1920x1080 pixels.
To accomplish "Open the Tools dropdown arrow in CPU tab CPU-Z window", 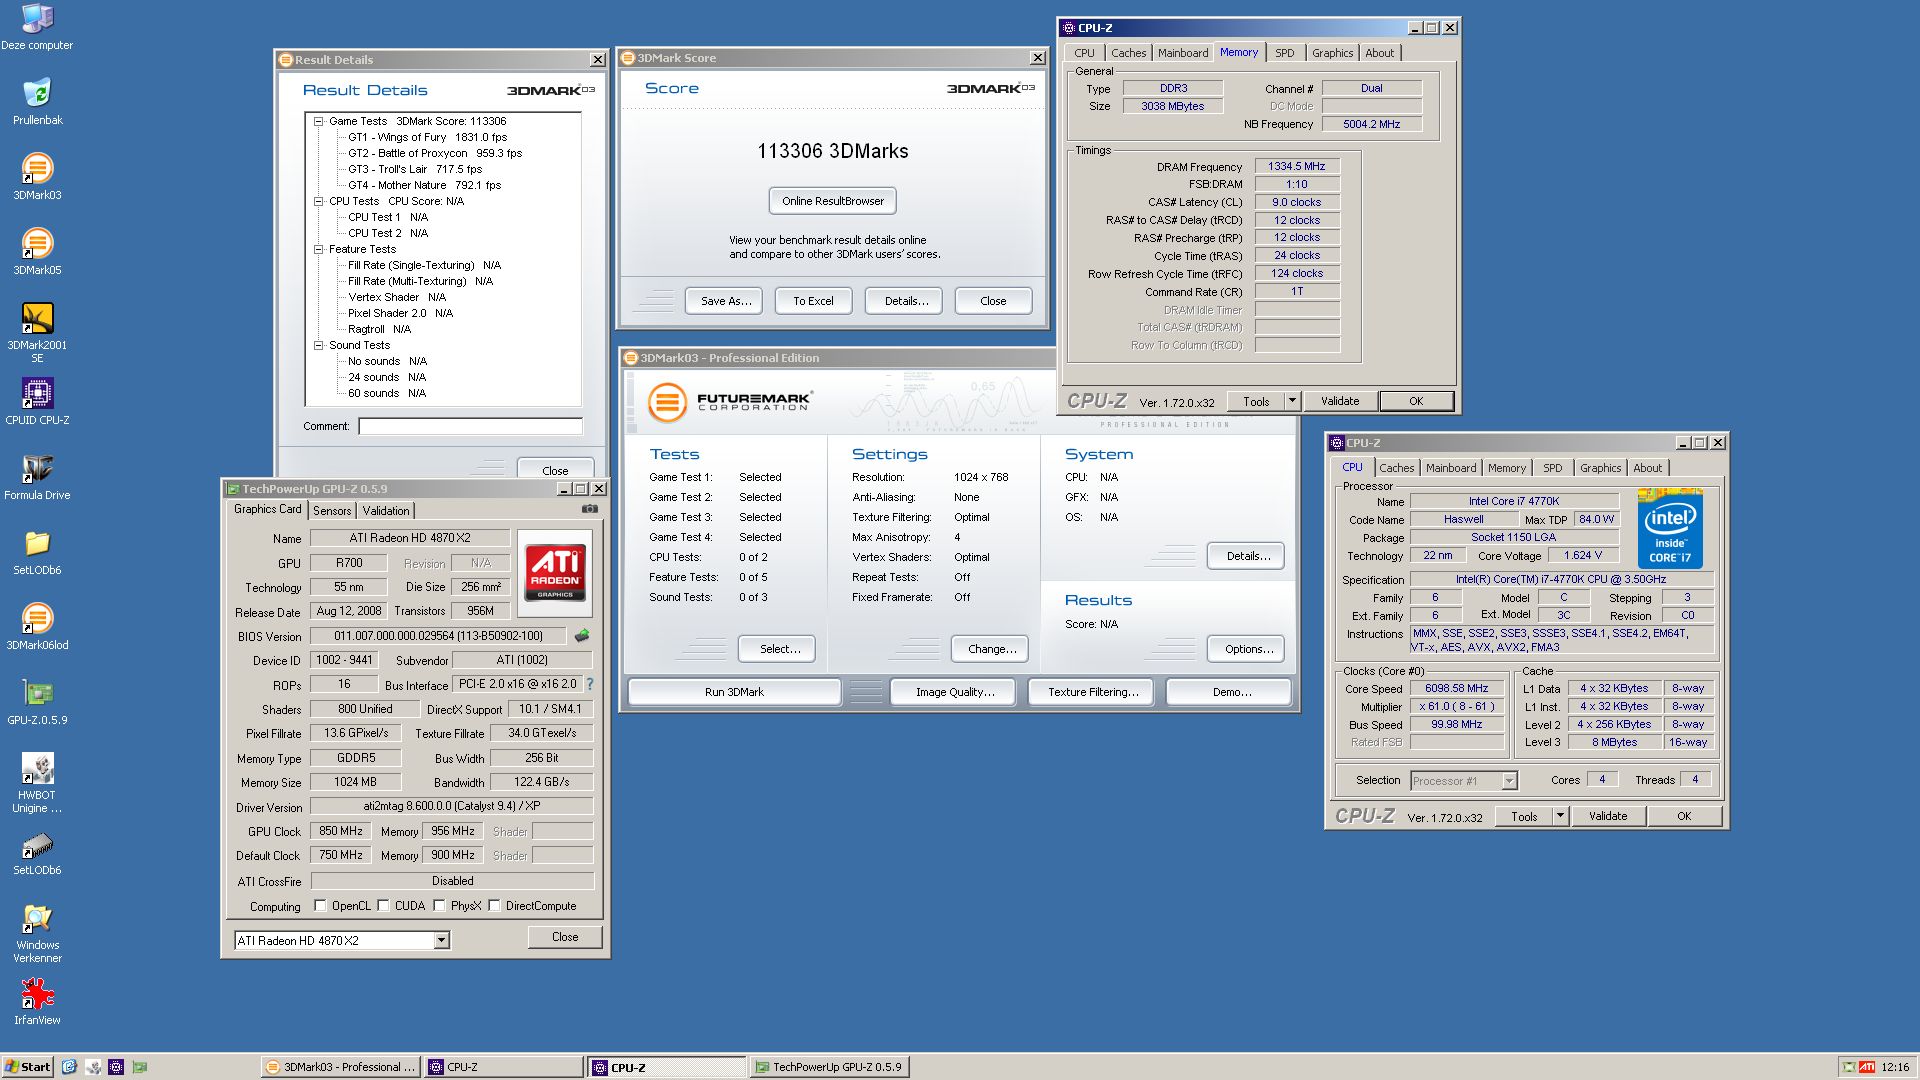I will 1560,816.
